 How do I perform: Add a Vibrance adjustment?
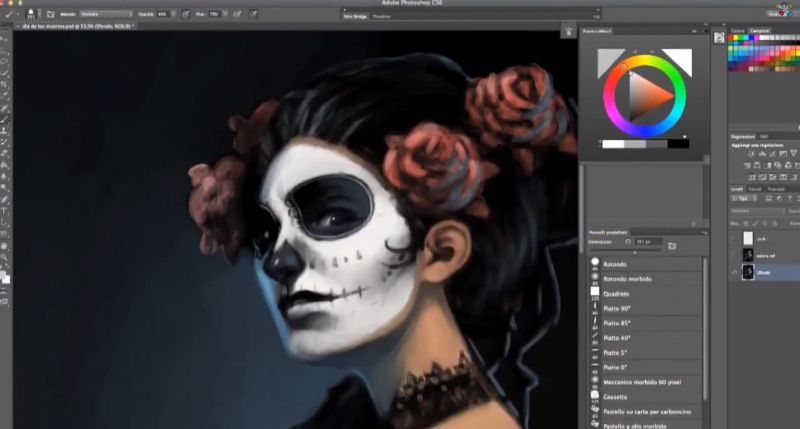click(794, 154)
